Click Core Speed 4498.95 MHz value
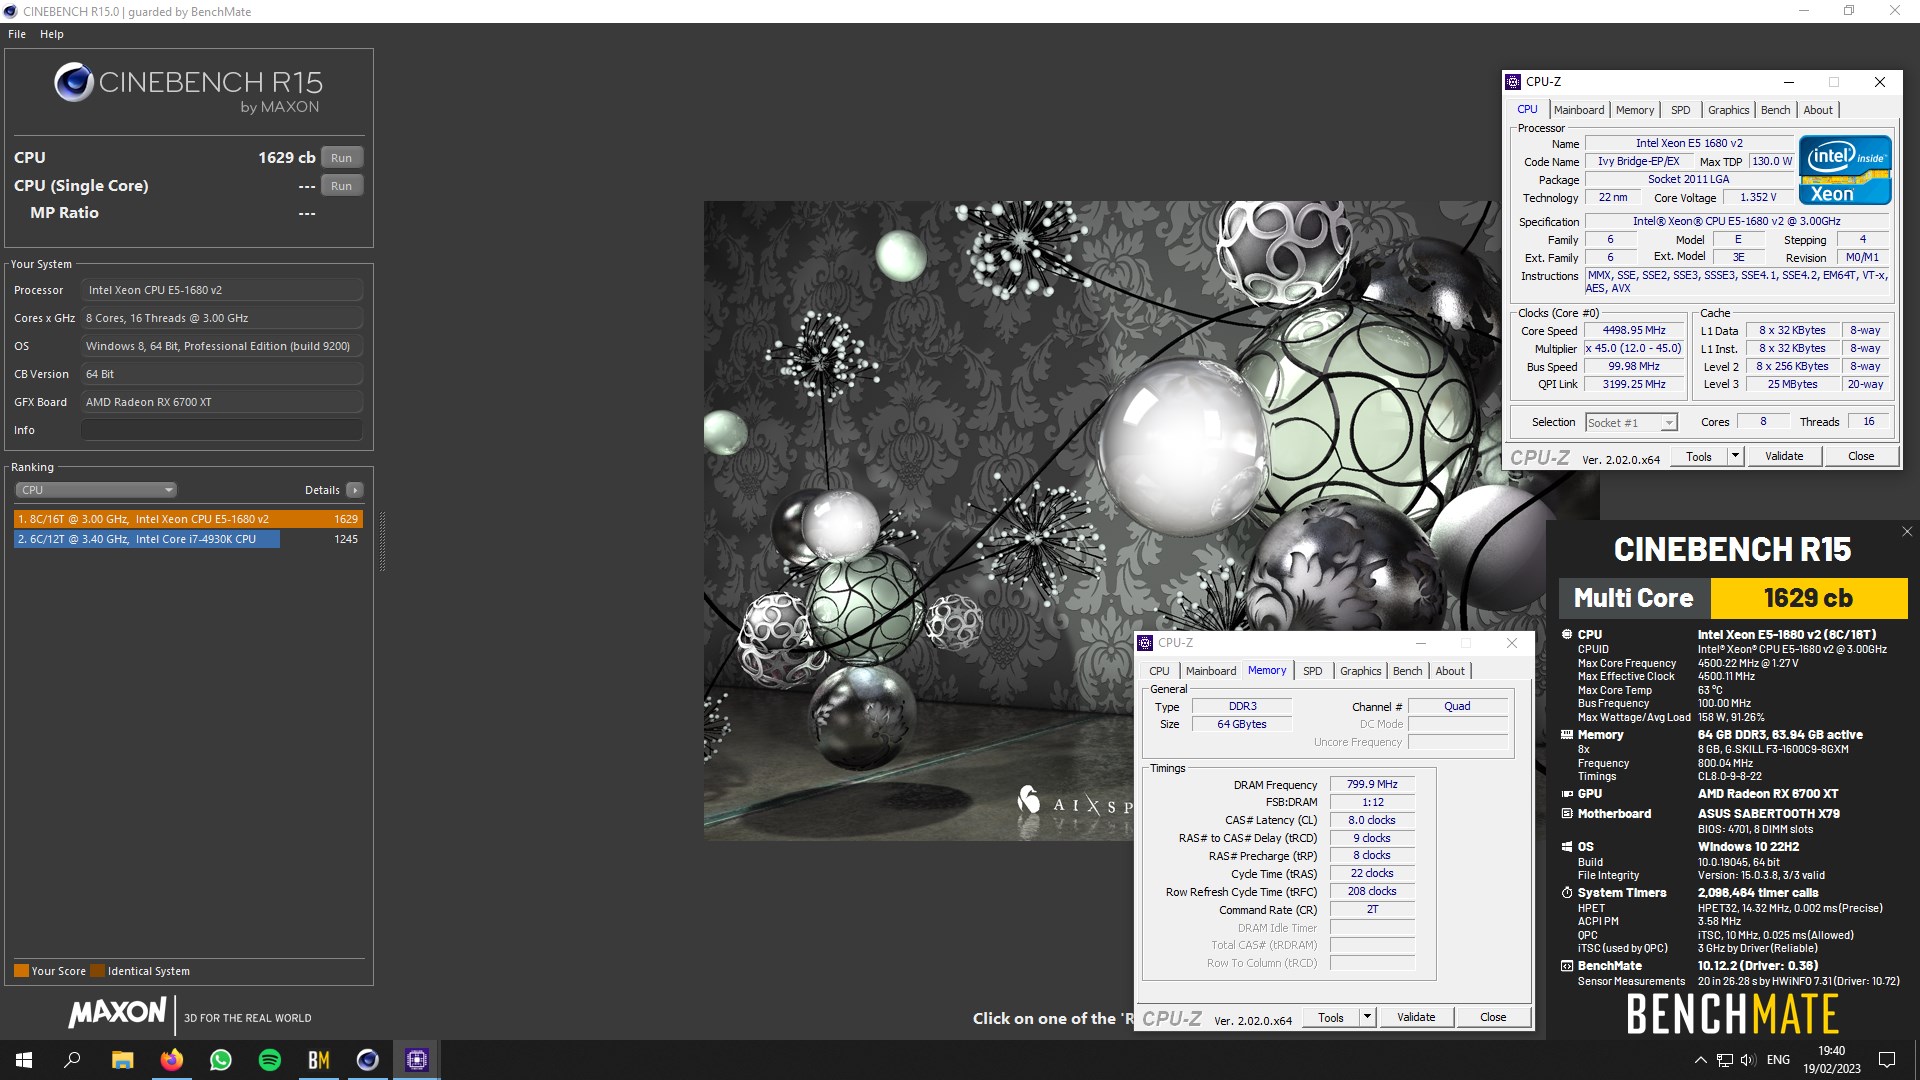Viewport: 1920px width, 1080px height. 1634,331
